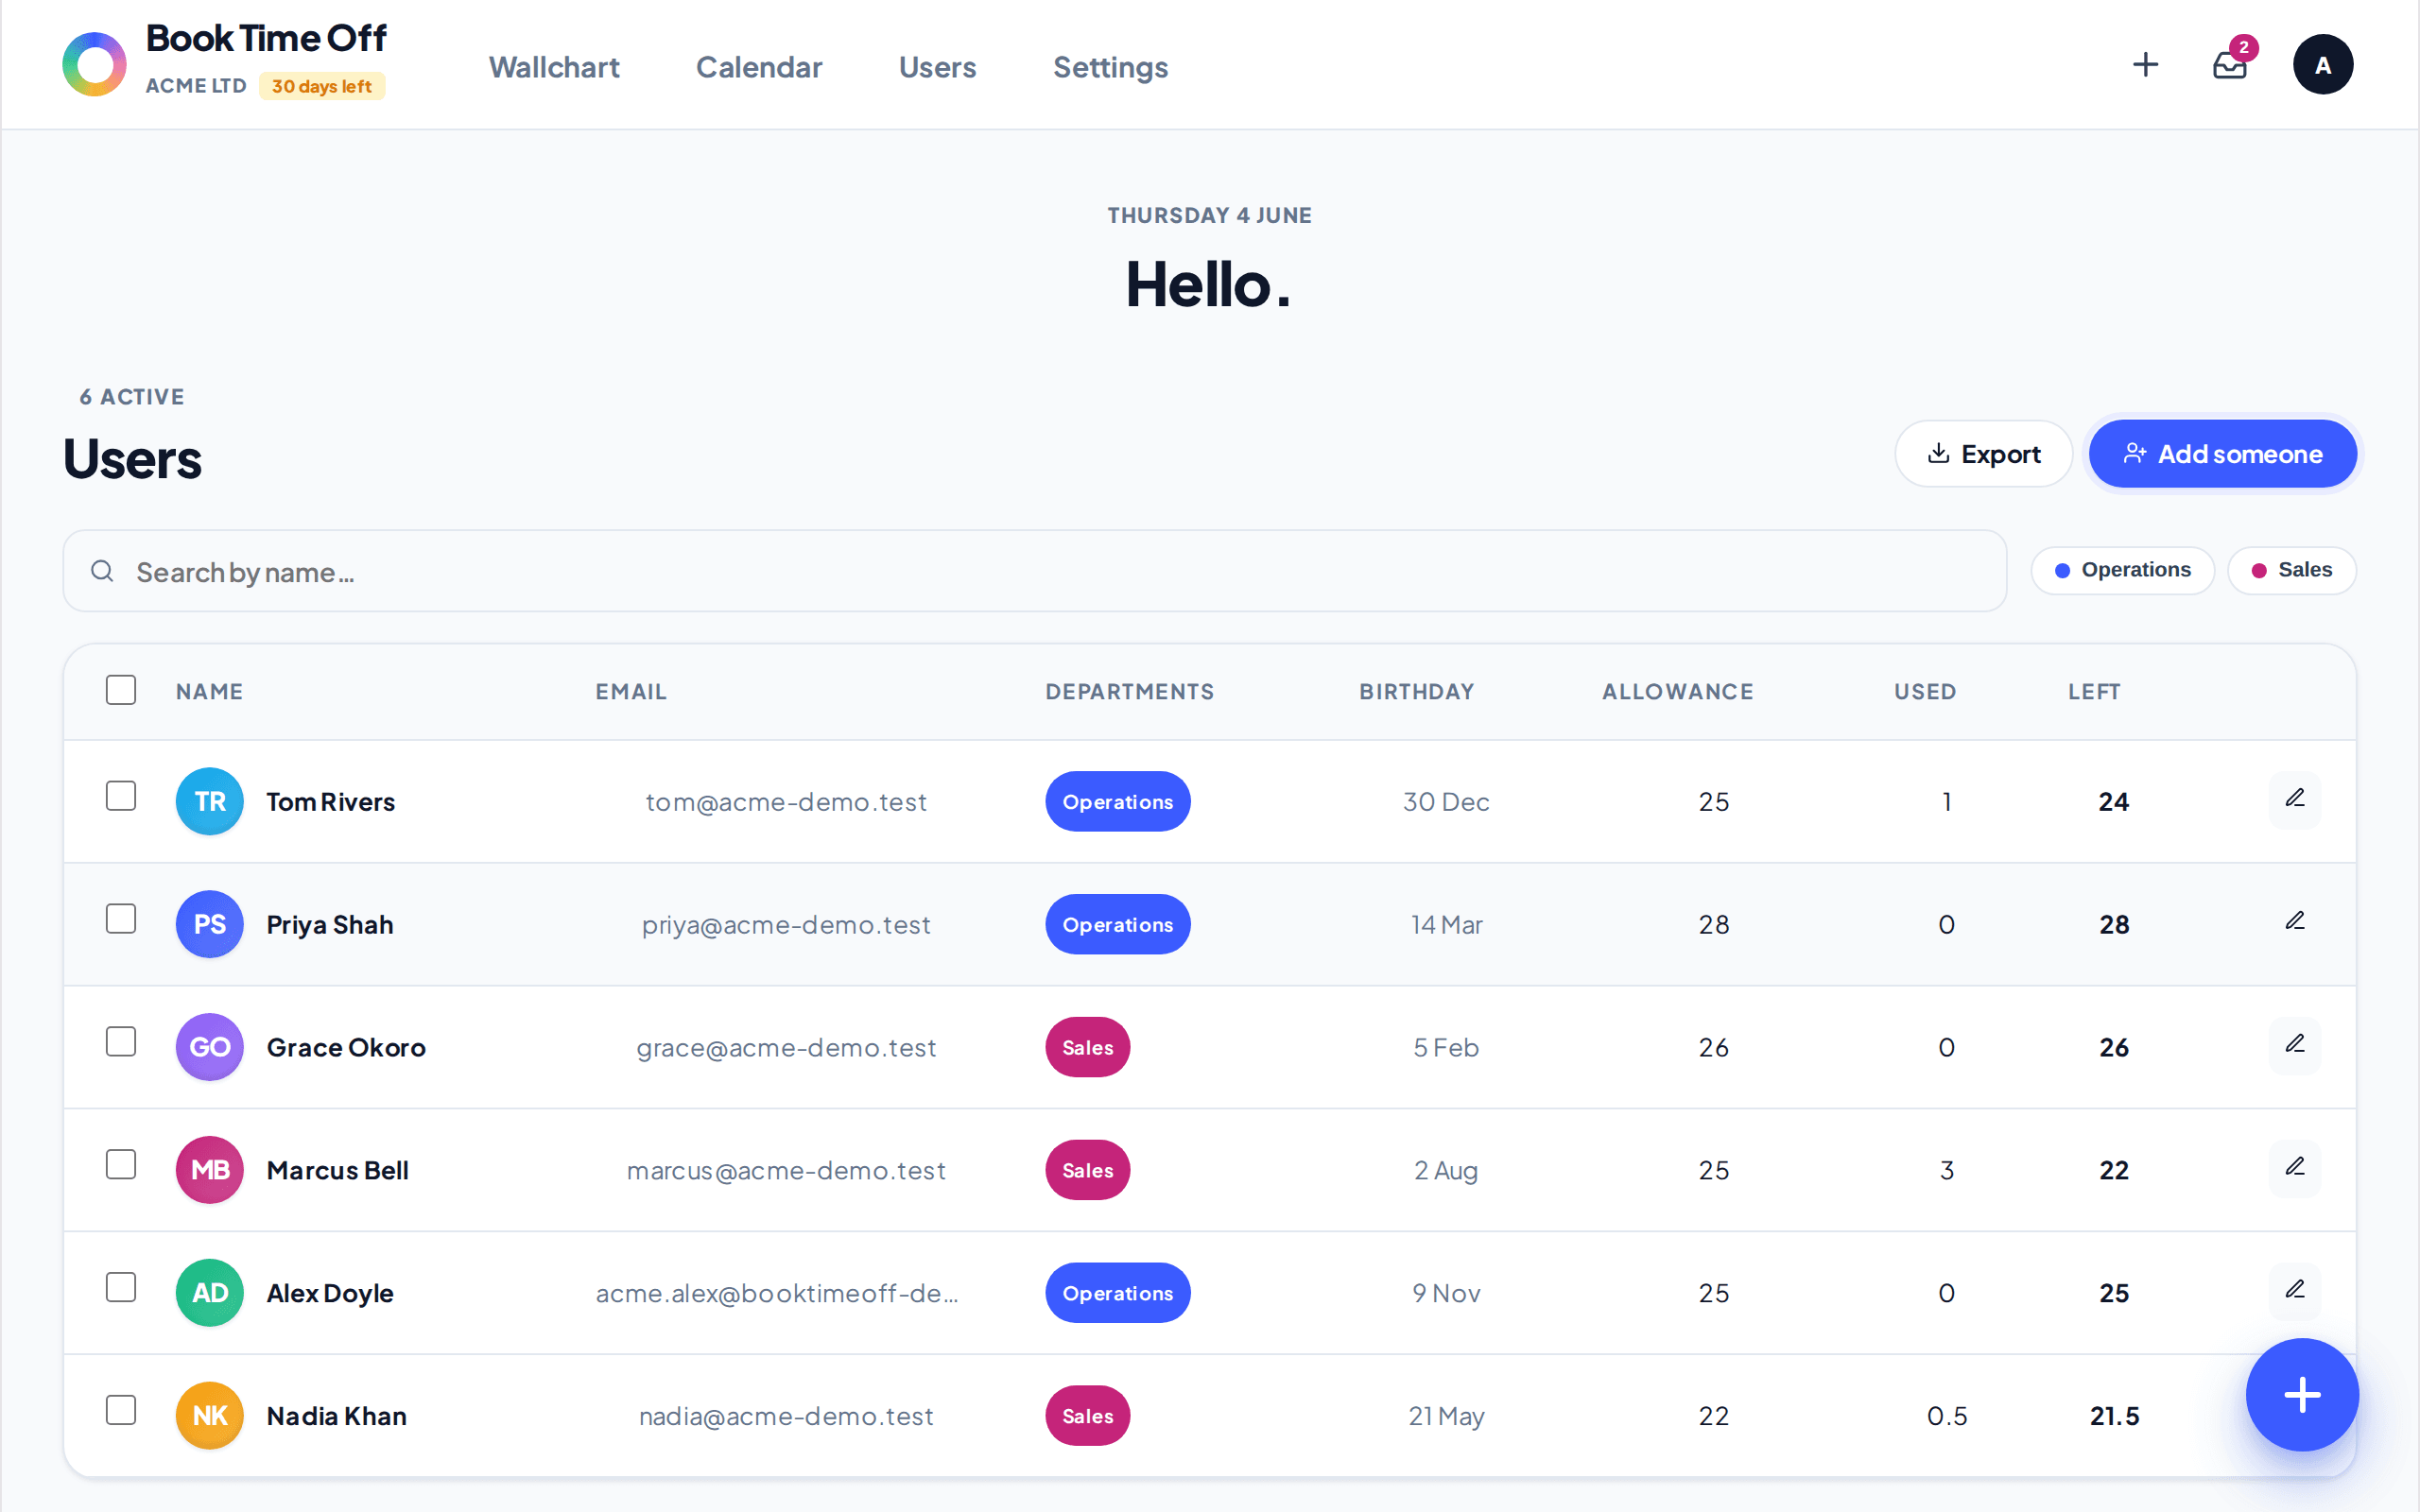Screen dimensions: 2420x1512
Task: Open the inbox notifications icon
Action: point(2230,65)
